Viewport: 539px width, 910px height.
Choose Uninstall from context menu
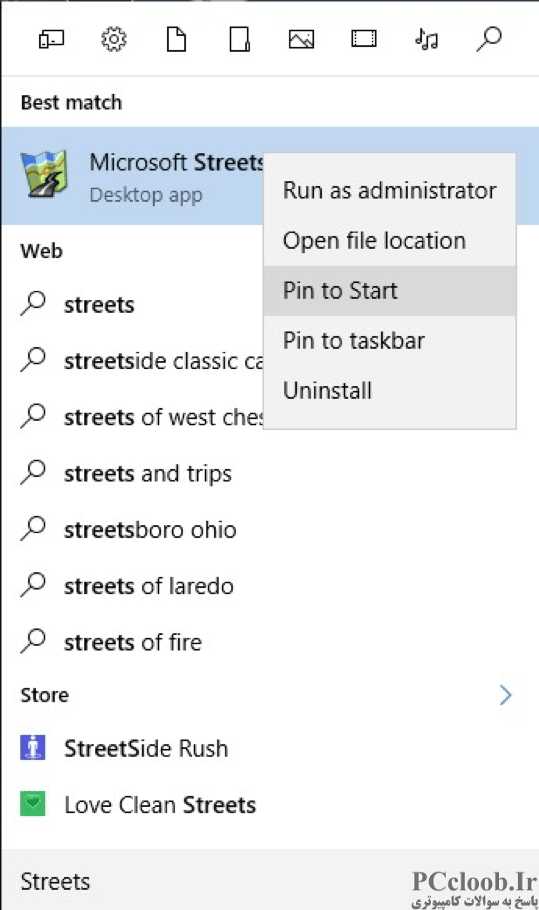pos(389,390)
